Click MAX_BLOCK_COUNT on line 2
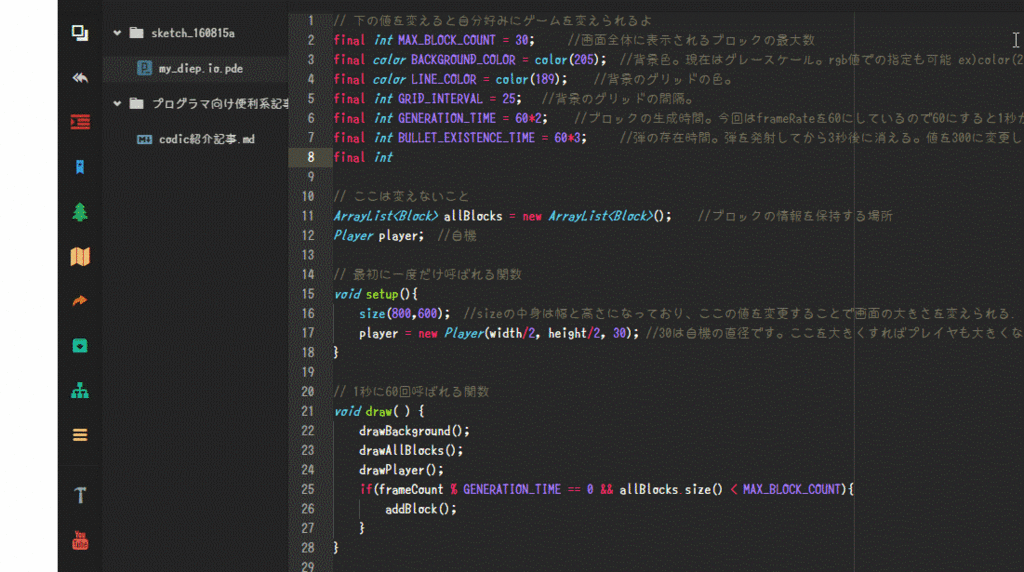This screenshot has width=1024, height=572. pyautogui.click(x=447, y=40)
